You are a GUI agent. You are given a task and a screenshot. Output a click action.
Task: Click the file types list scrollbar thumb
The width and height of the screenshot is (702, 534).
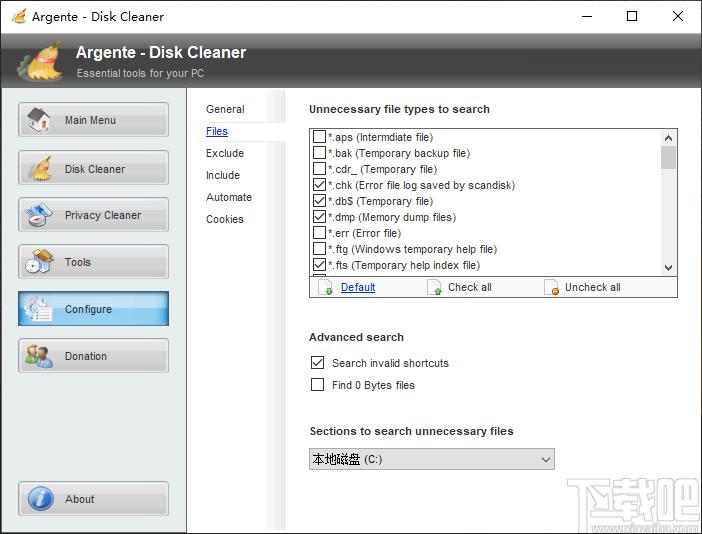click(668, 158)
